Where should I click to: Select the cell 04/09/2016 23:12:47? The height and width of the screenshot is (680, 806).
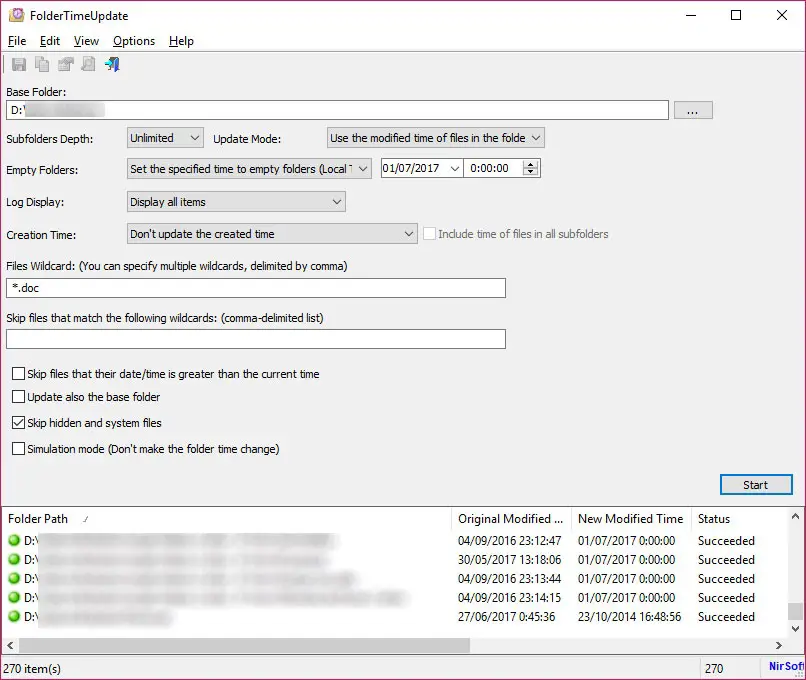click(x=509, y=541)
